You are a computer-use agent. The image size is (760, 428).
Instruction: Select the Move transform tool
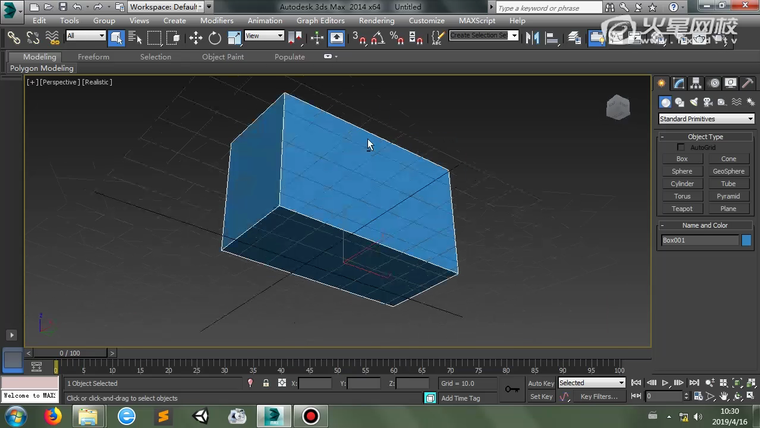click(x=195, y=38)
